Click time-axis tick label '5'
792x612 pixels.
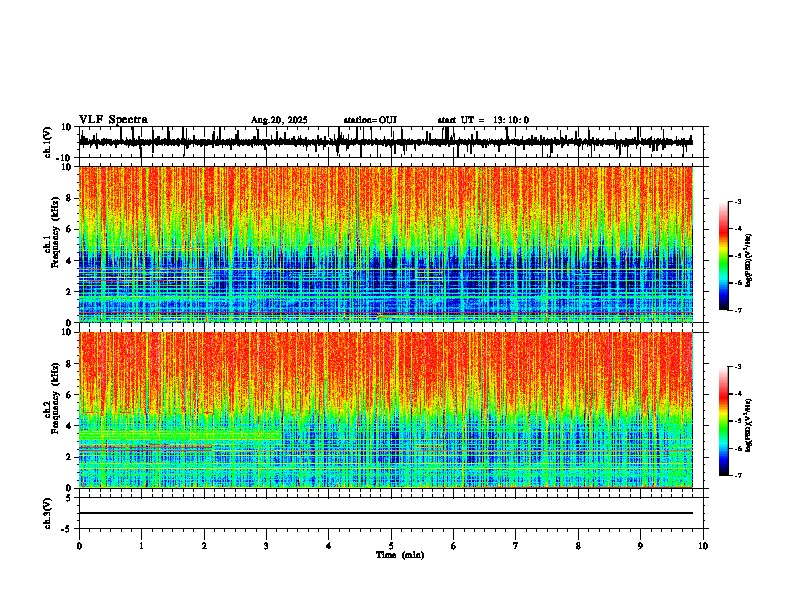(x=391, y=546)
